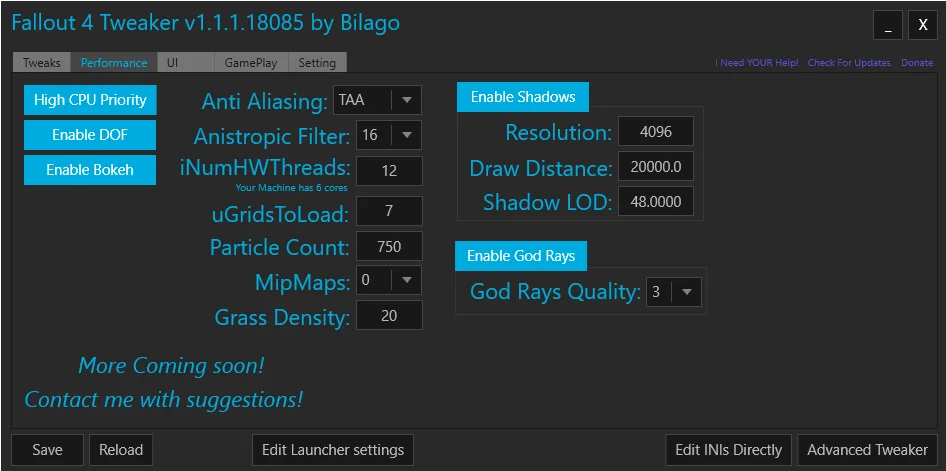Screen dimensions: 946x471
Task: Click I Need YOUR Help! link
Action: (757, 63)
